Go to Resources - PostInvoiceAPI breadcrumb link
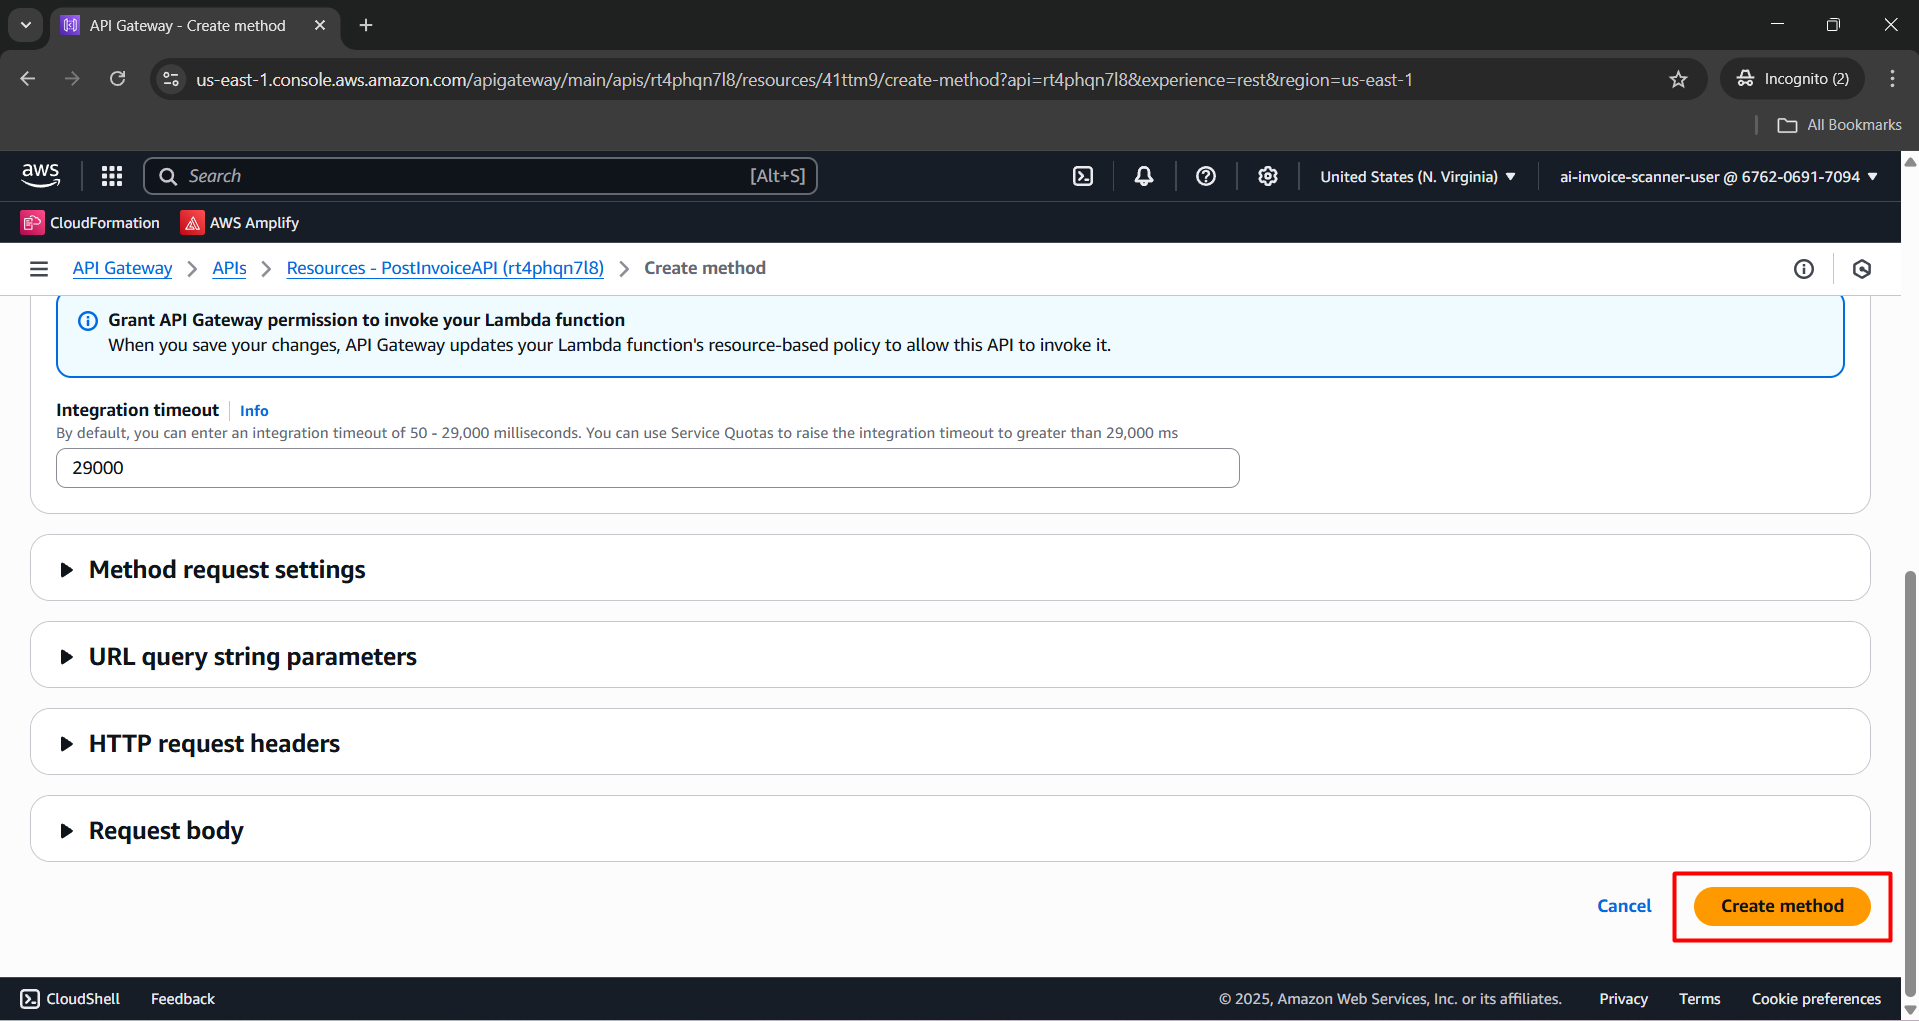This screenshot has width=1919, height=1021. pos(445,268)
